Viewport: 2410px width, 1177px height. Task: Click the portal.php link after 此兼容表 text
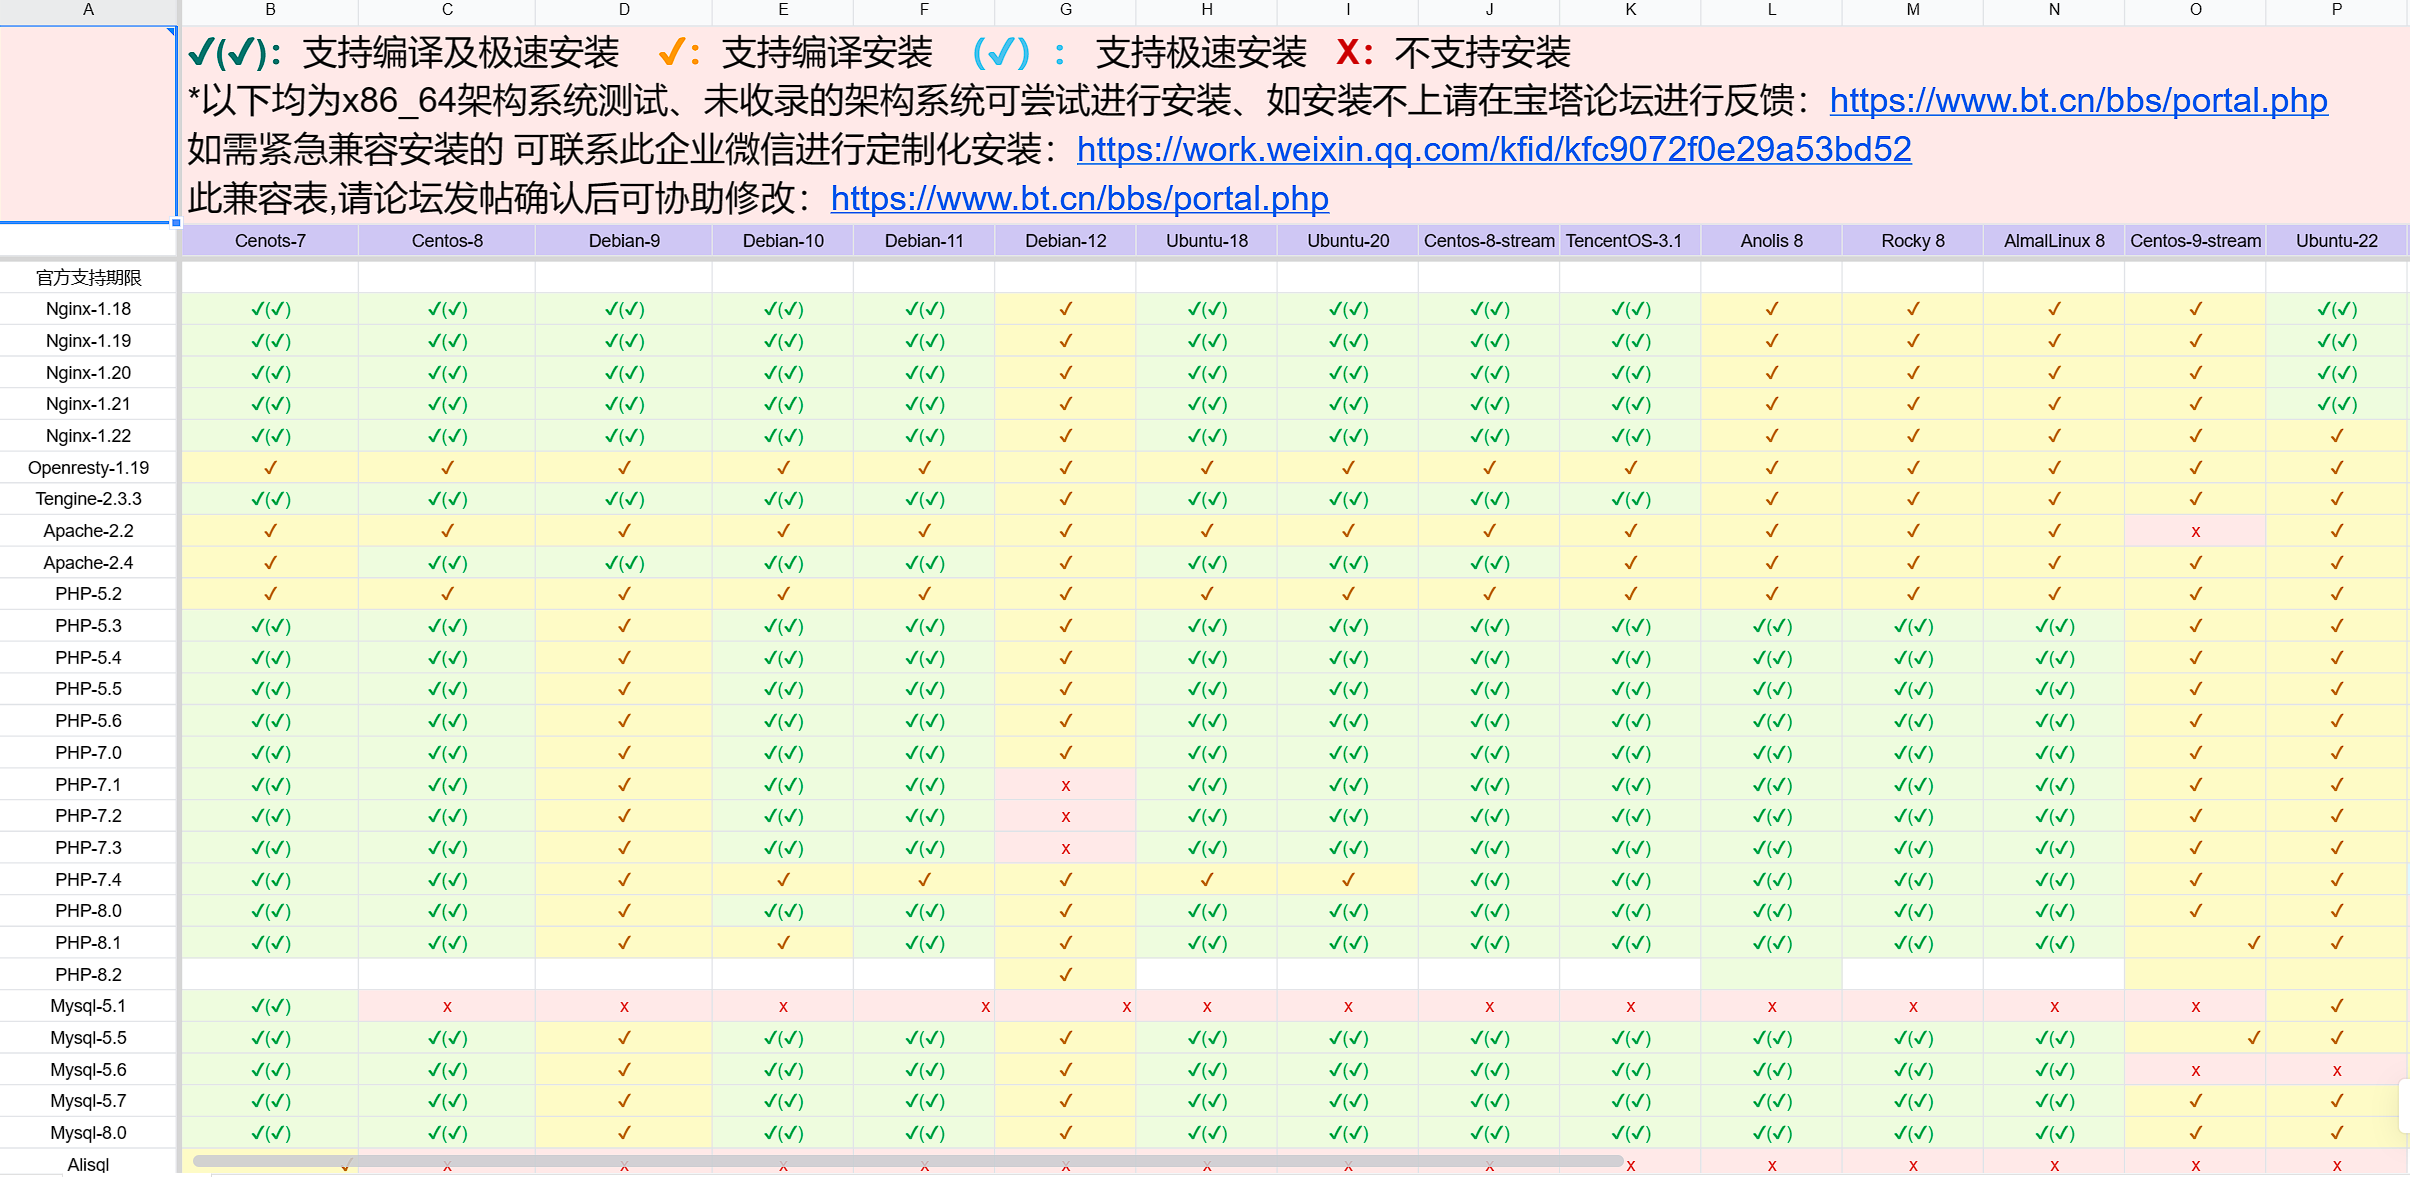tap(1080, 198)
